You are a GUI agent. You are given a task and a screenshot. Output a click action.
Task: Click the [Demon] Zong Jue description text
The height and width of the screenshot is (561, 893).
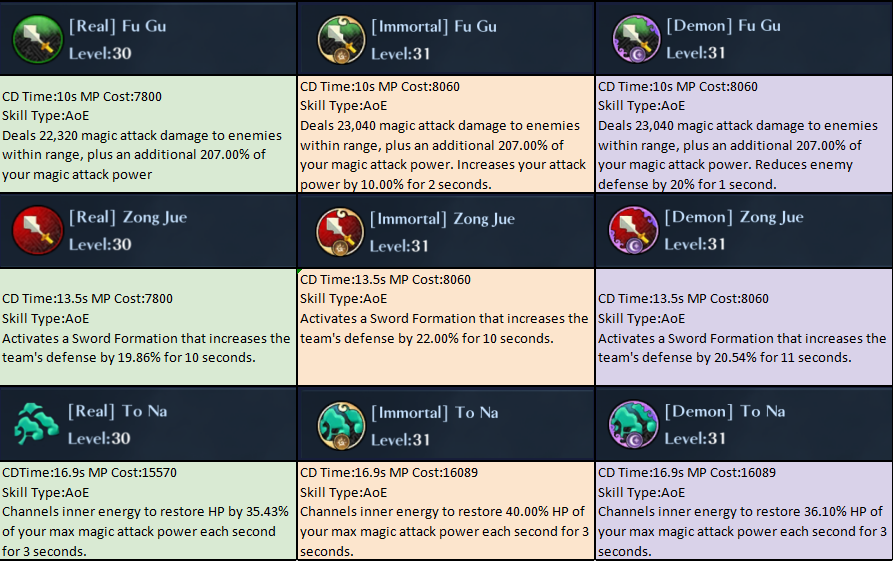tap(742, 347)
